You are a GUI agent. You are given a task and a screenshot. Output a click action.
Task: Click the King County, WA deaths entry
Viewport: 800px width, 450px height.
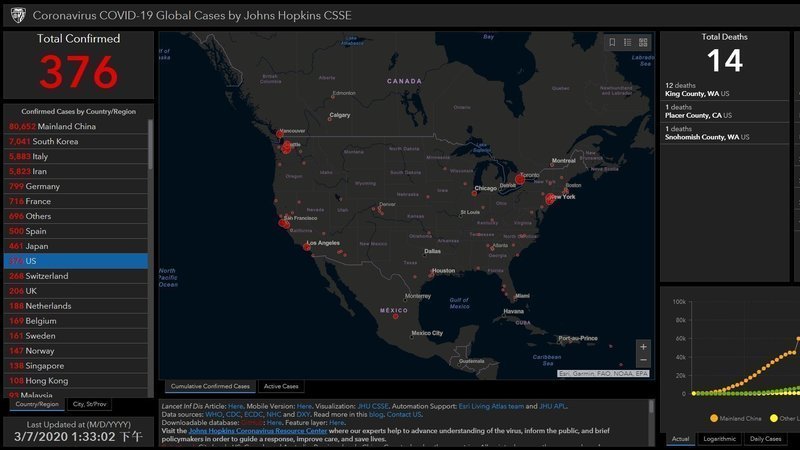tap(724, 90)
